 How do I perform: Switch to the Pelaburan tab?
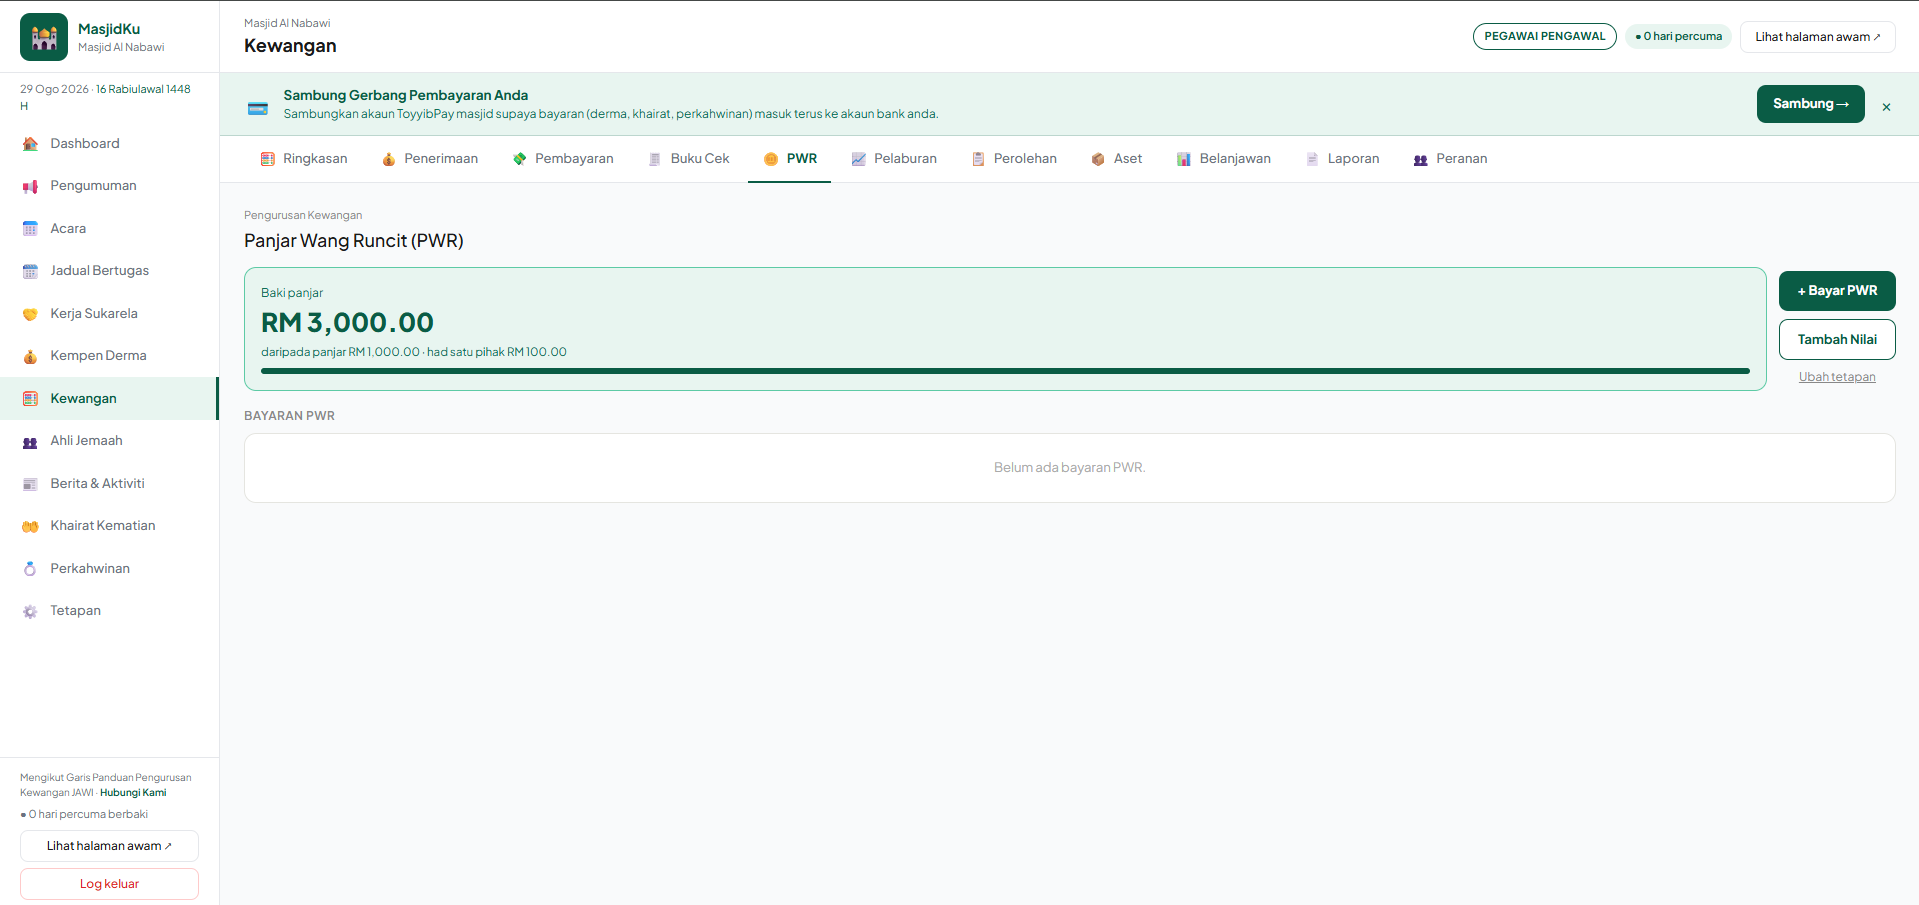click(894, 159)
